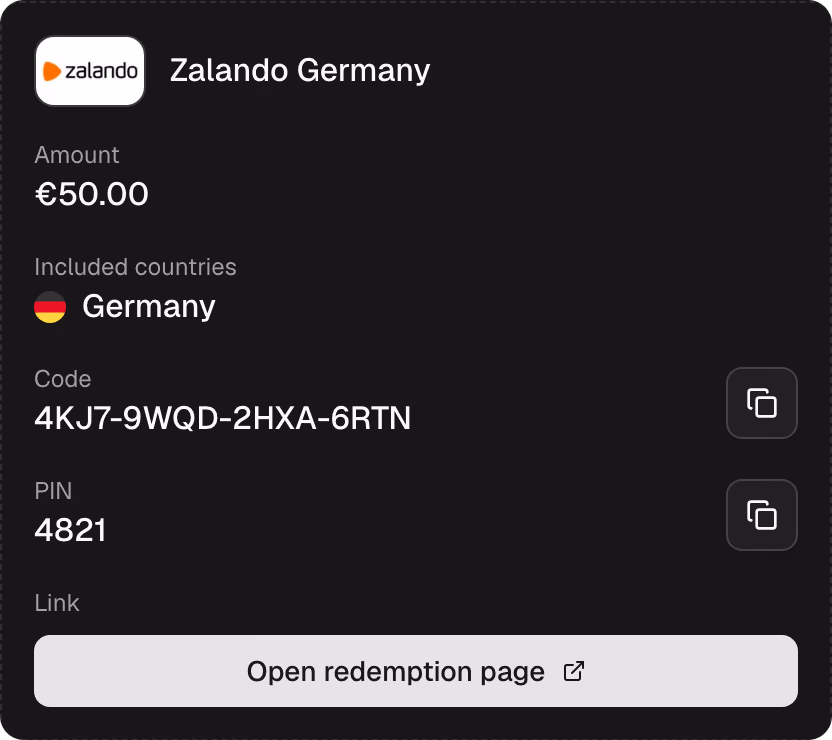Copy the PIN number

[x=761, y=515]
